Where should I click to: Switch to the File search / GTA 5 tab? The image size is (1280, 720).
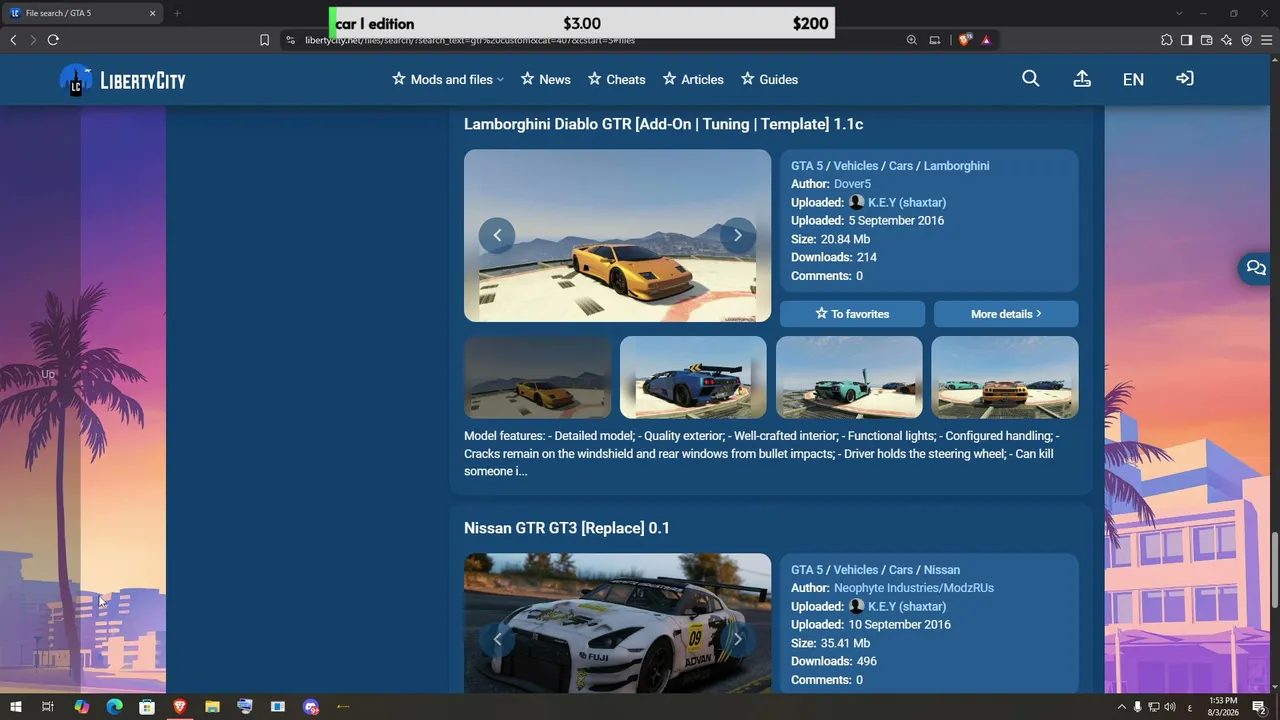point(84,13)
